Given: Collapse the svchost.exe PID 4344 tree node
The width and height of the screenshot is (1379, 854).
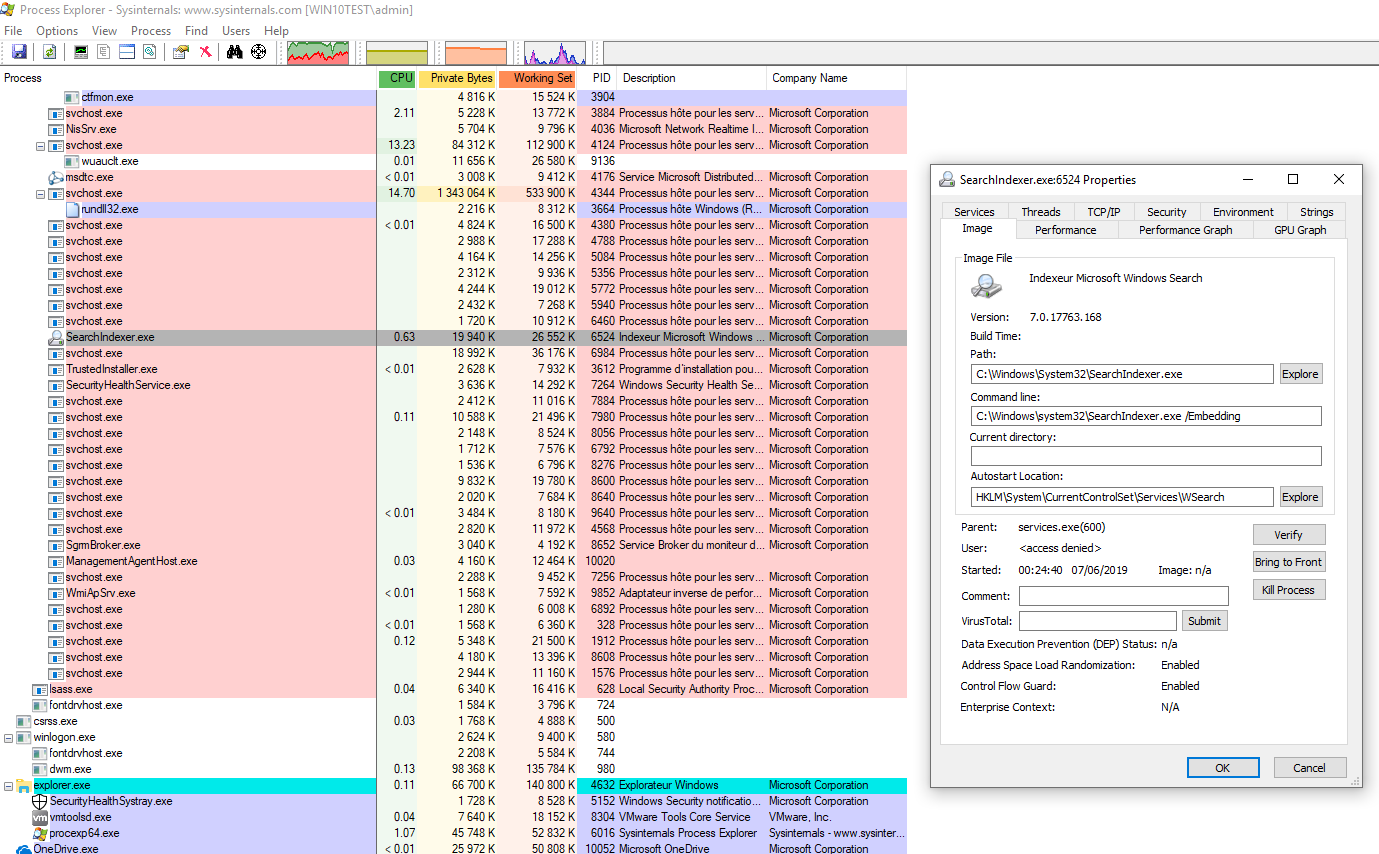Looking at the screenshot, I should 41,193.
